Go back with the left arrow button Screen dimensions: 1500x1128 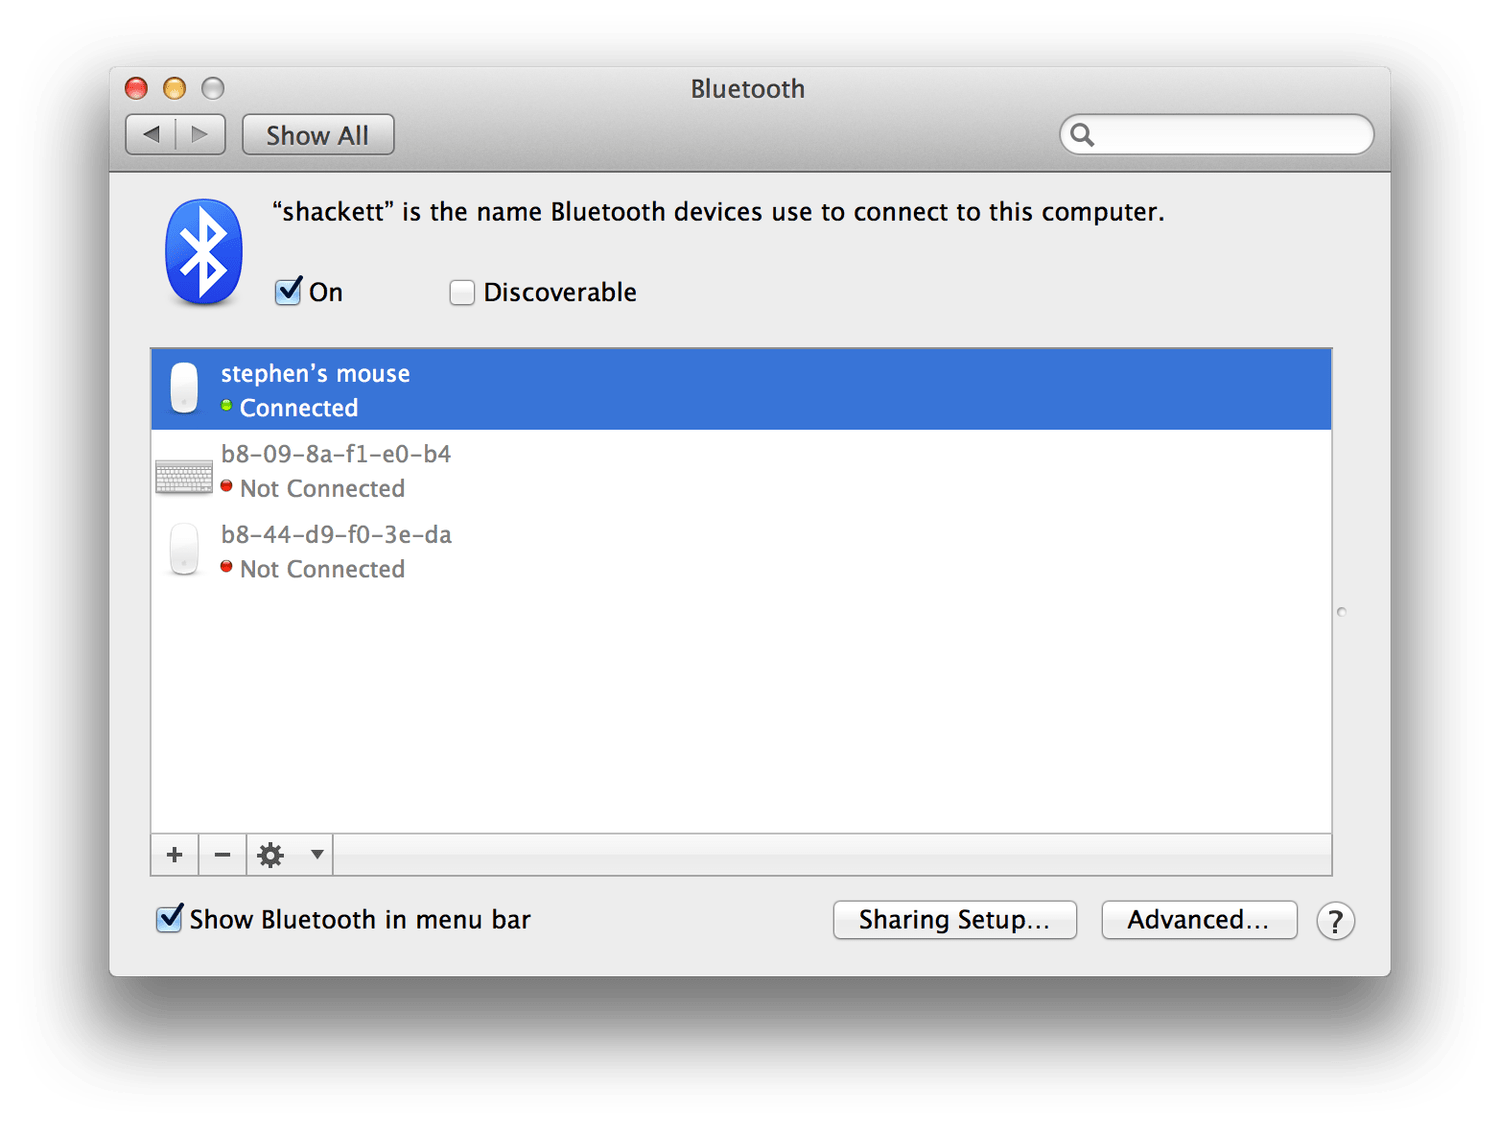151,134
